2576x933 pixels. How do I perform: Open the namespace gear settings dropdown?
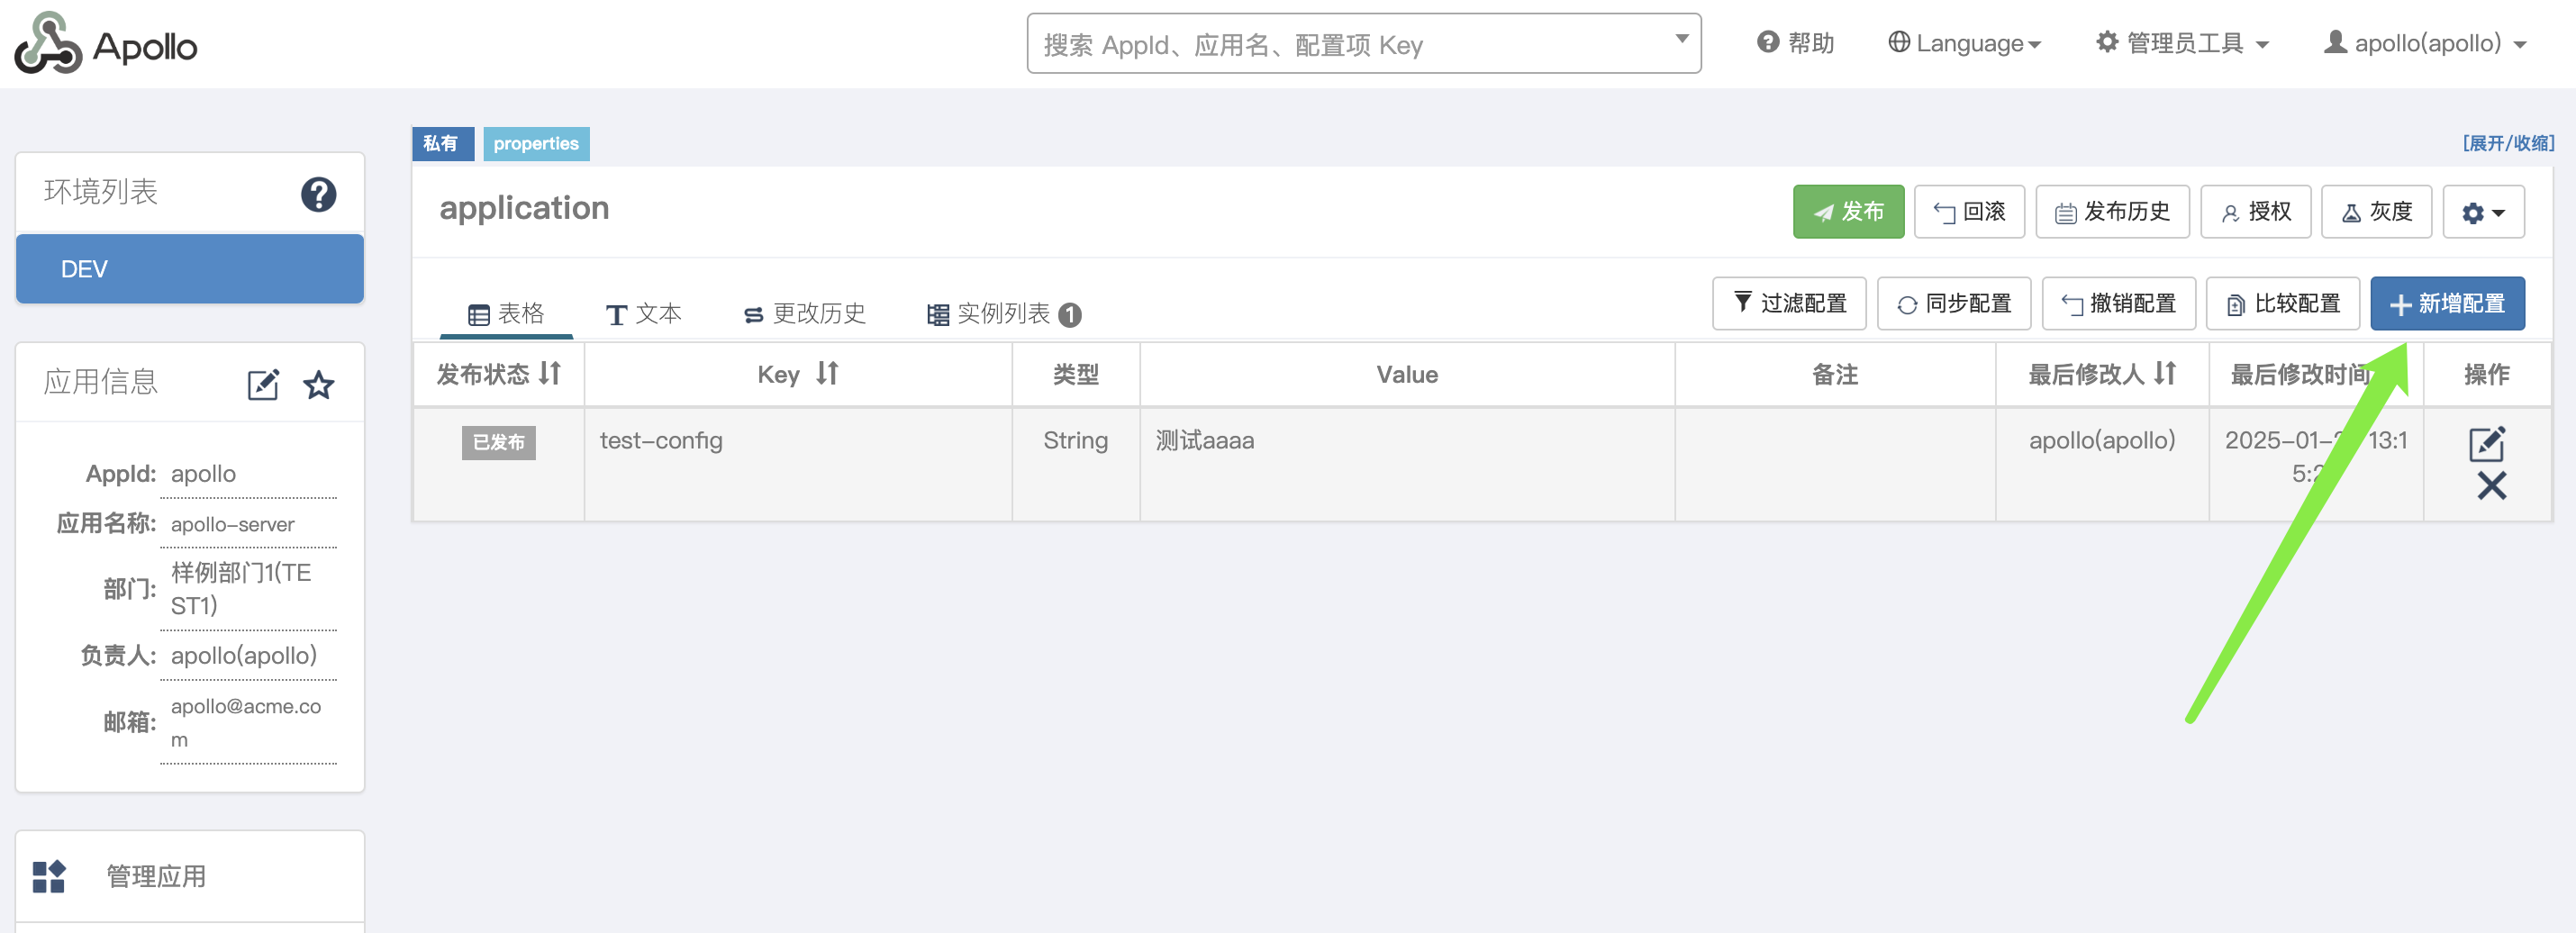pyautogui.click(x=2483, y=212)
